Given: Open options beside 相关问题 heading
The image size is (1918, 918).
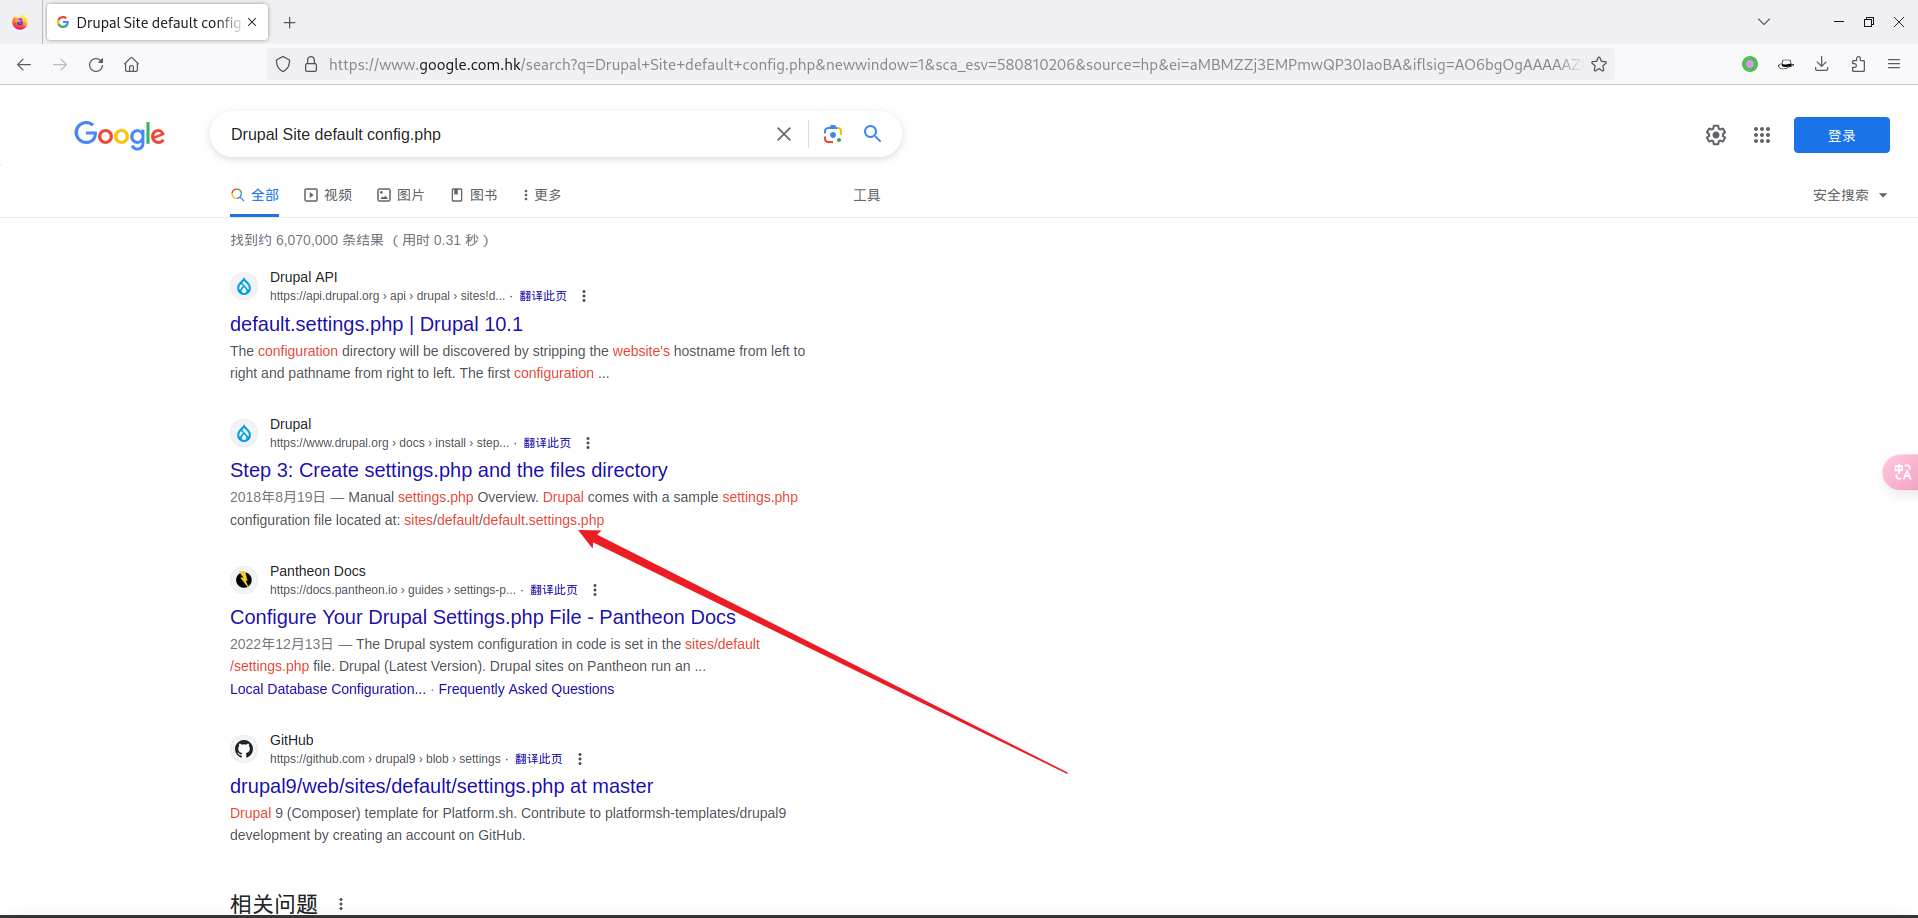Looking at the screenshot, I should click(x=341, y=904).
